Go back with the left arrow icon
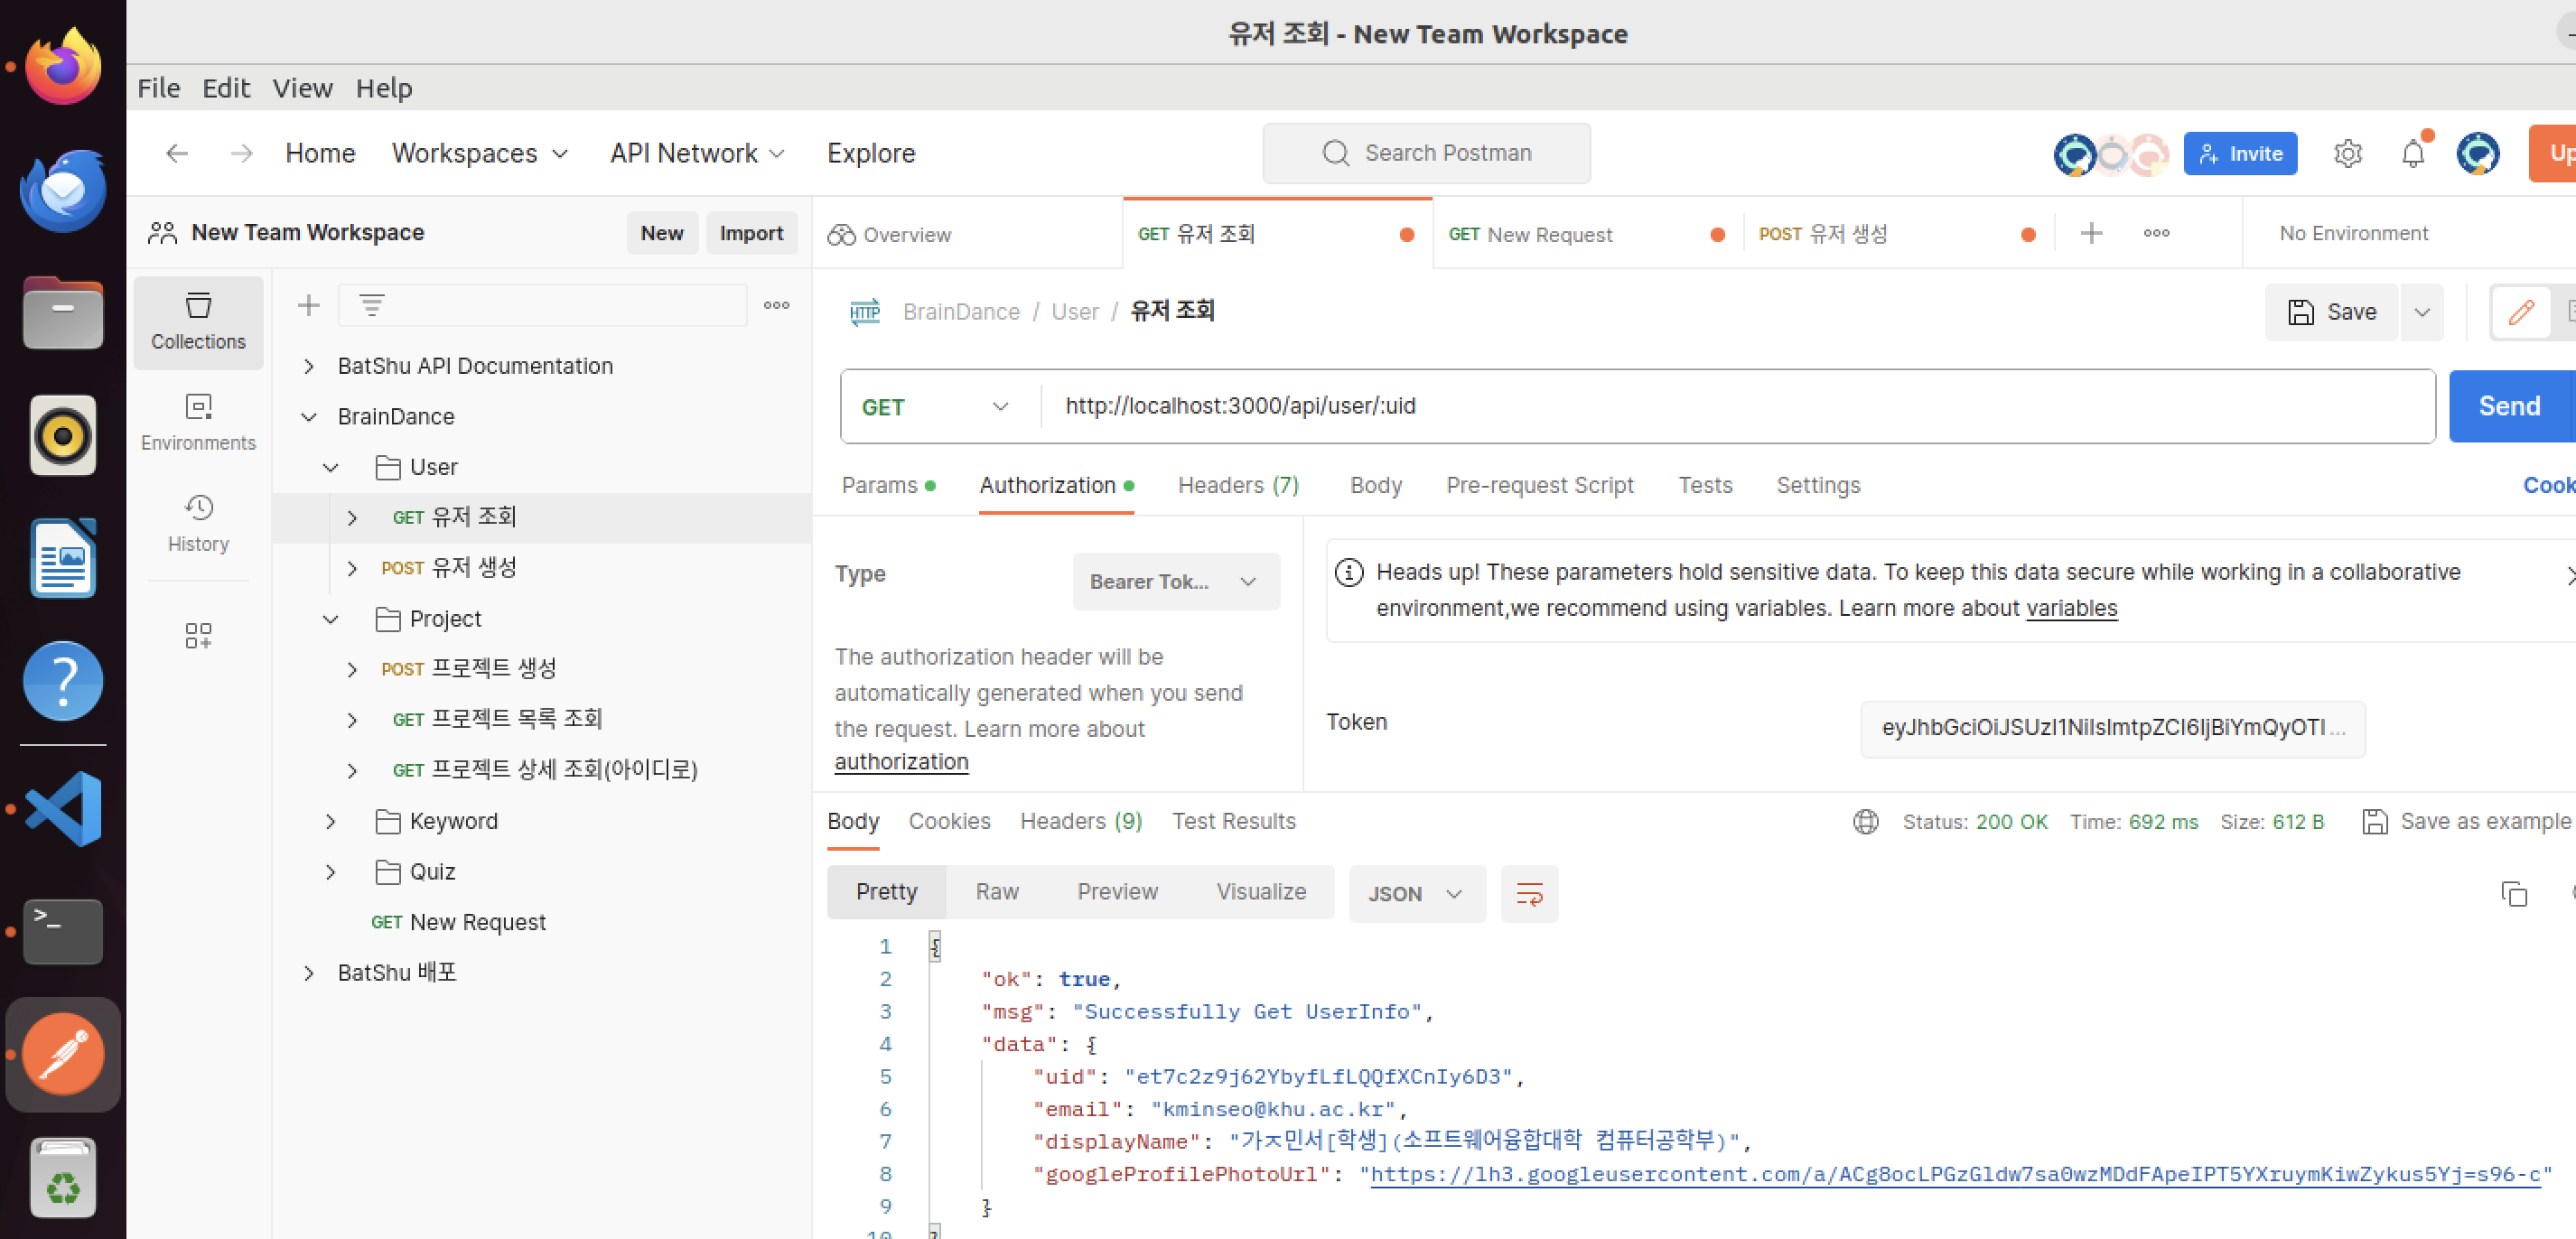The height and width of the screenshot is (1239, 2576). pyautogui.click(x=177, y=153)
